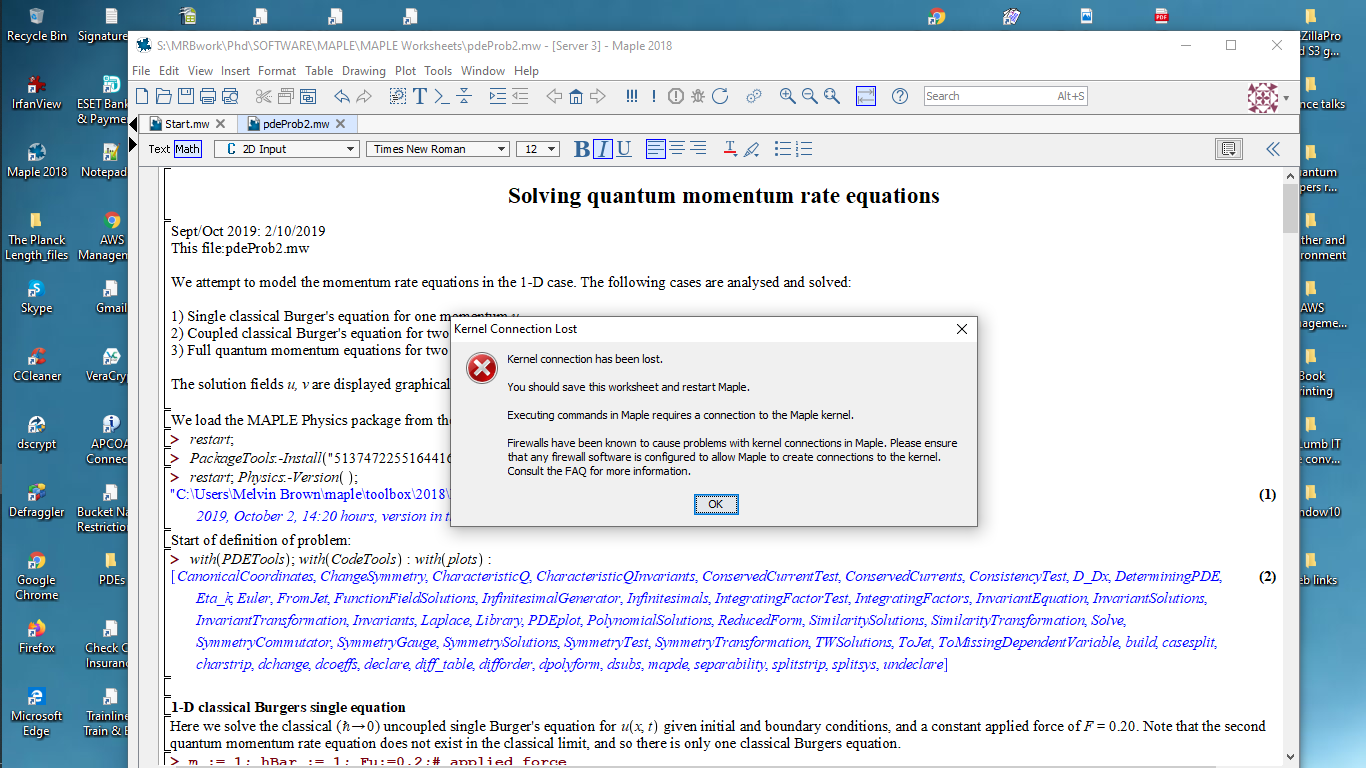Click the worksheet vertical scrollbar thumb
This screenshot has width=1366, height=768.
1290,208
